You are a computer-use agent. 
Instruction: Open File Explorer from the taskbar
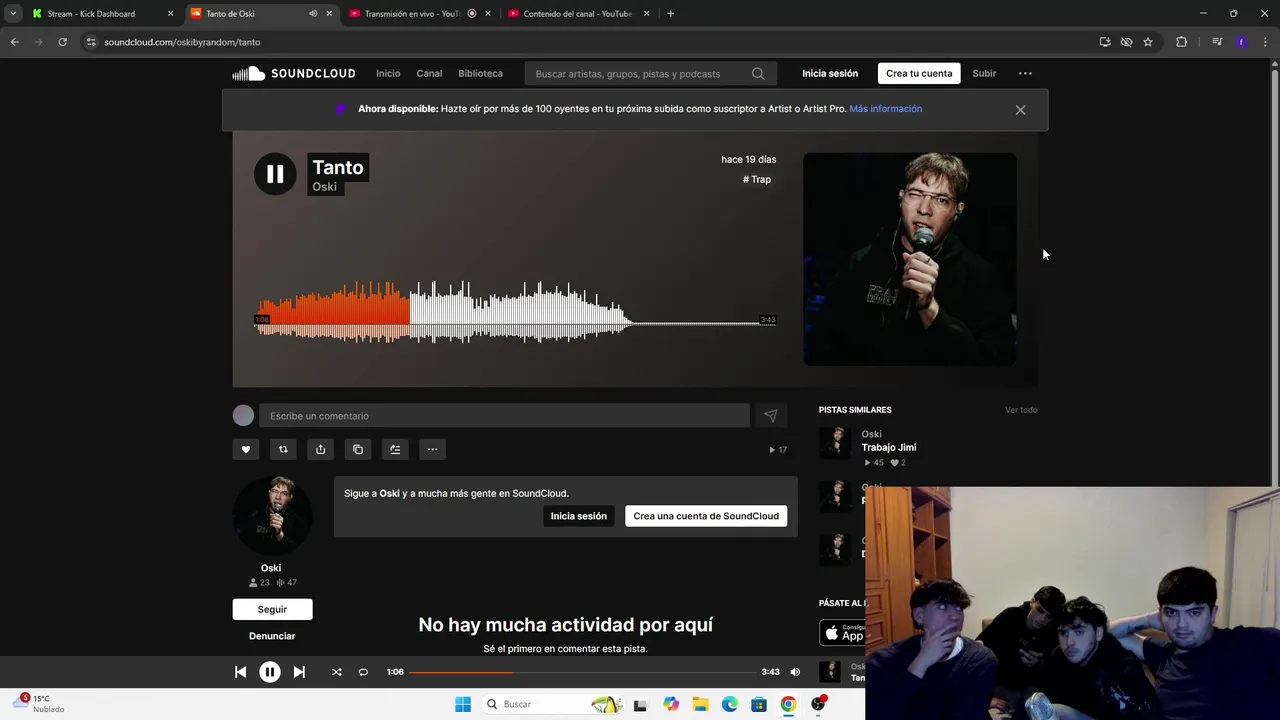point(700,704)
